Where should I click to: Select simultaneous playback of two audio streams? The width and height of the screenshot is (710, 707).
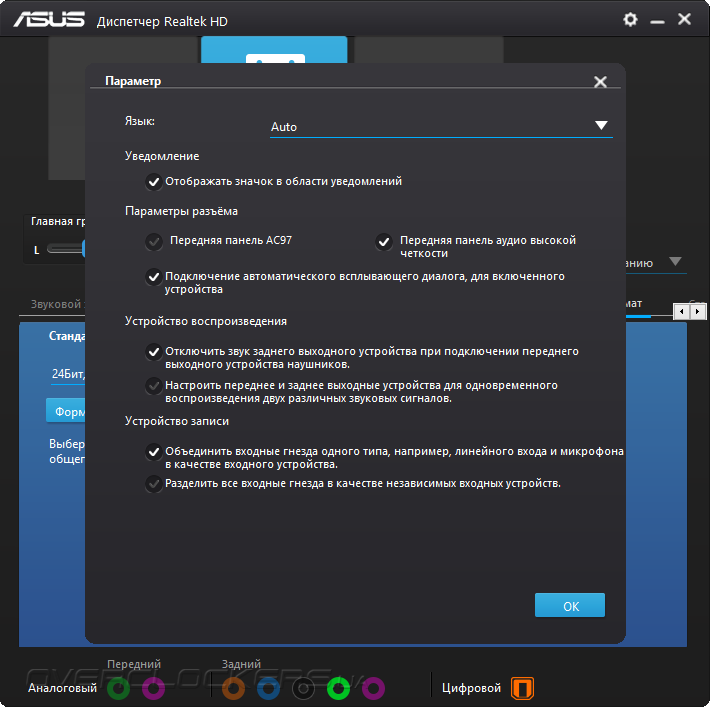154,385
